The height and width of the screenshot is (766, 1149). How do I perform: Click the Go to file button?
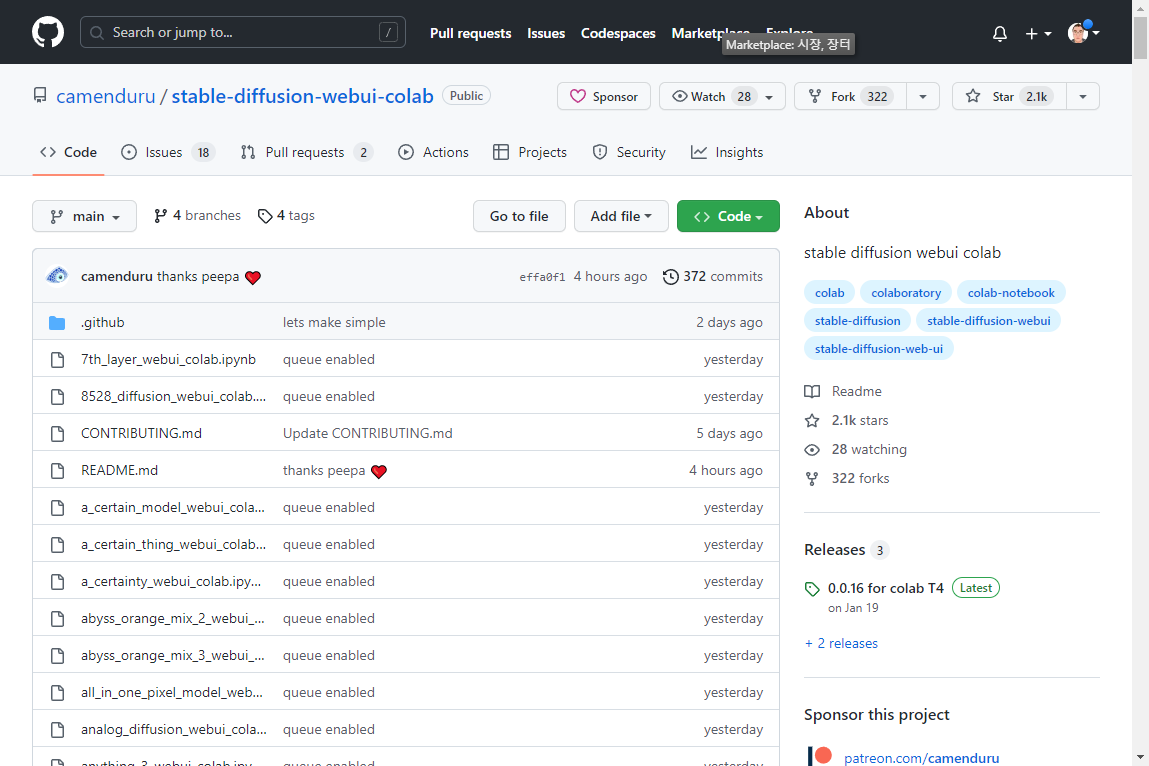tap(519, 216)
